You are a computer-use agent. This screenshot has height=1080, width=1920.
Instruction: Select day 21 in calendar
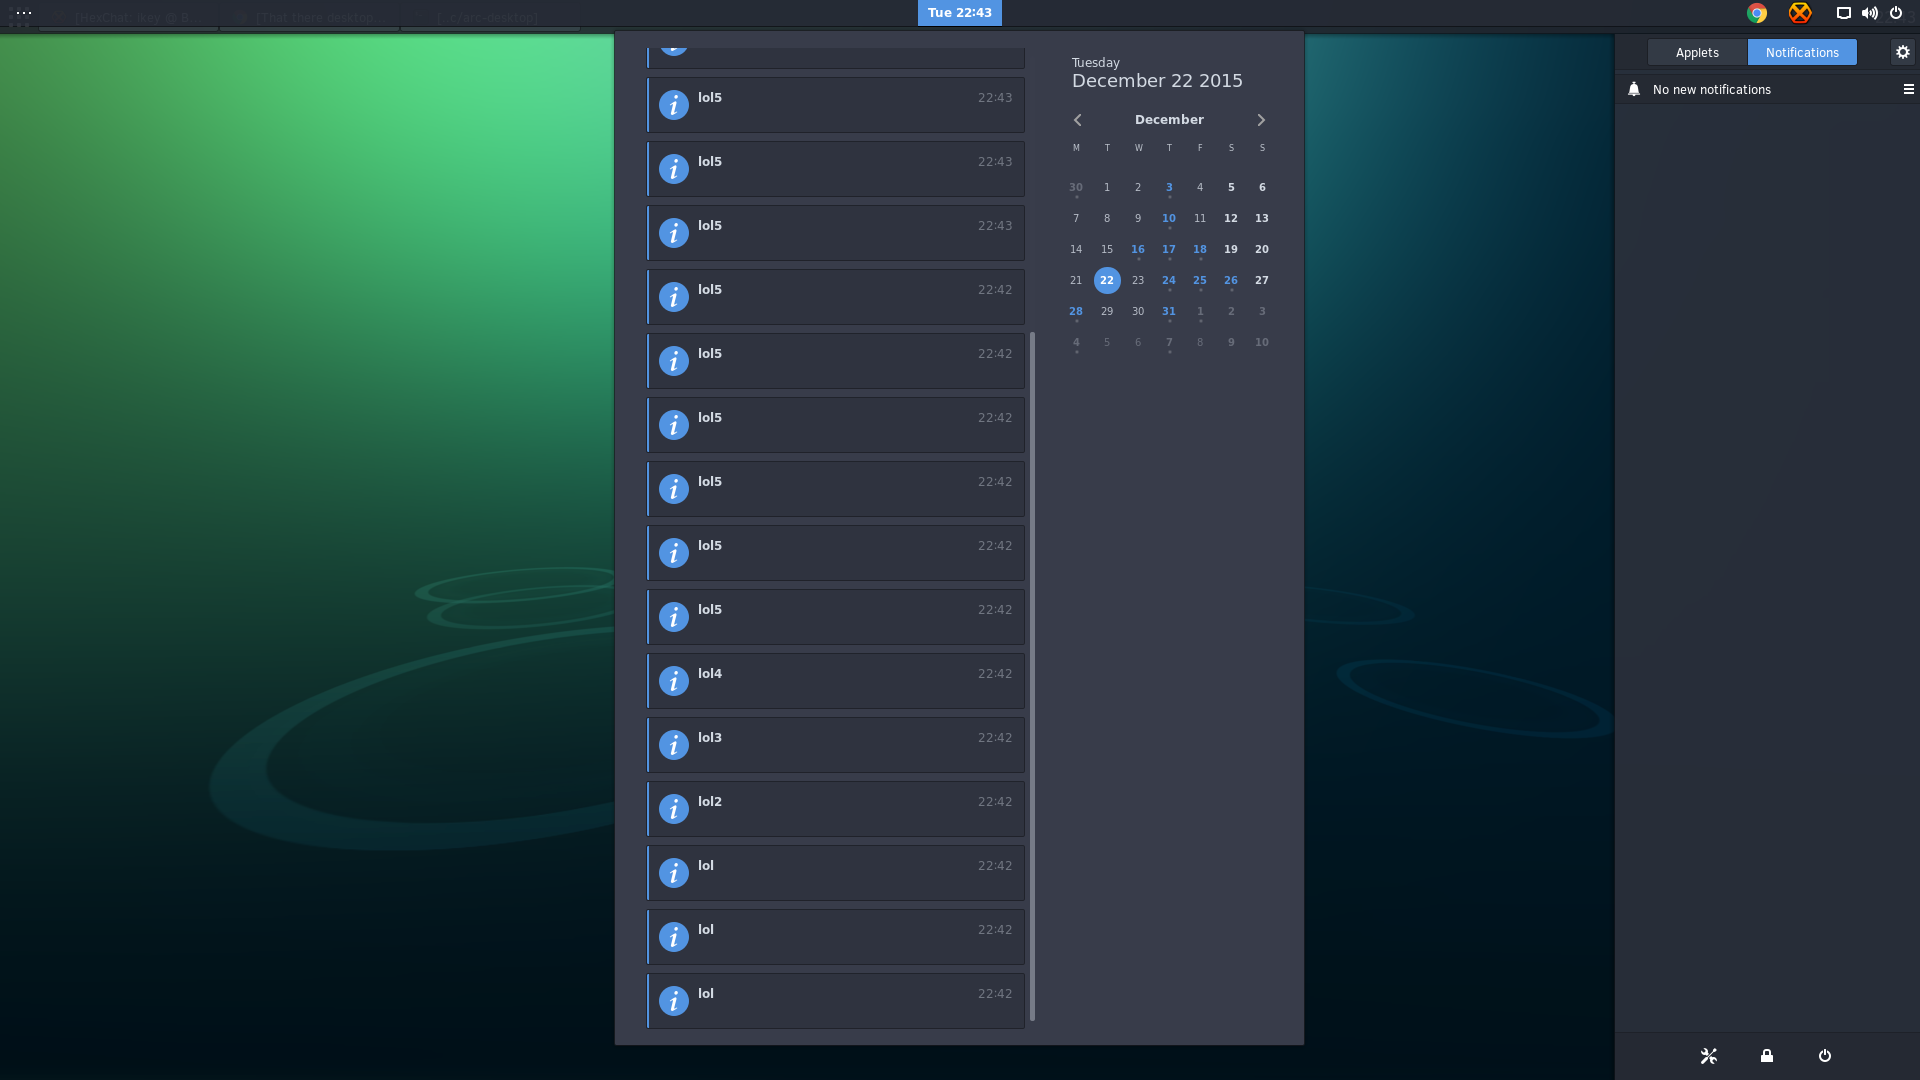point(1076,280)
